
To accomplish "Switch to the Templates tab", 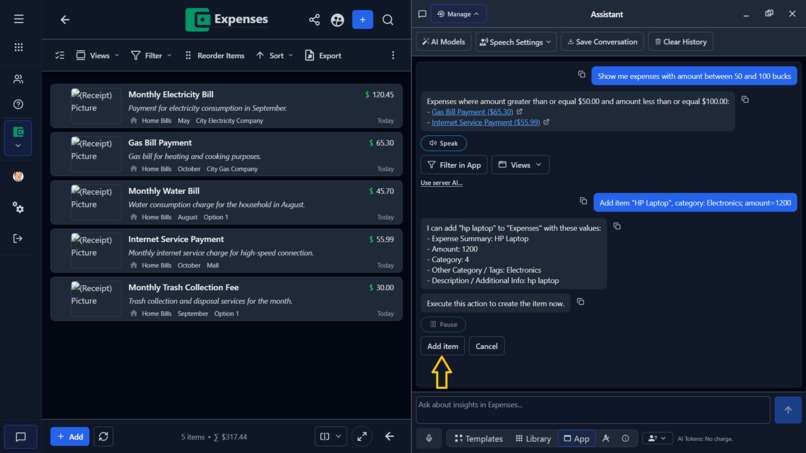I will point(479,439).
